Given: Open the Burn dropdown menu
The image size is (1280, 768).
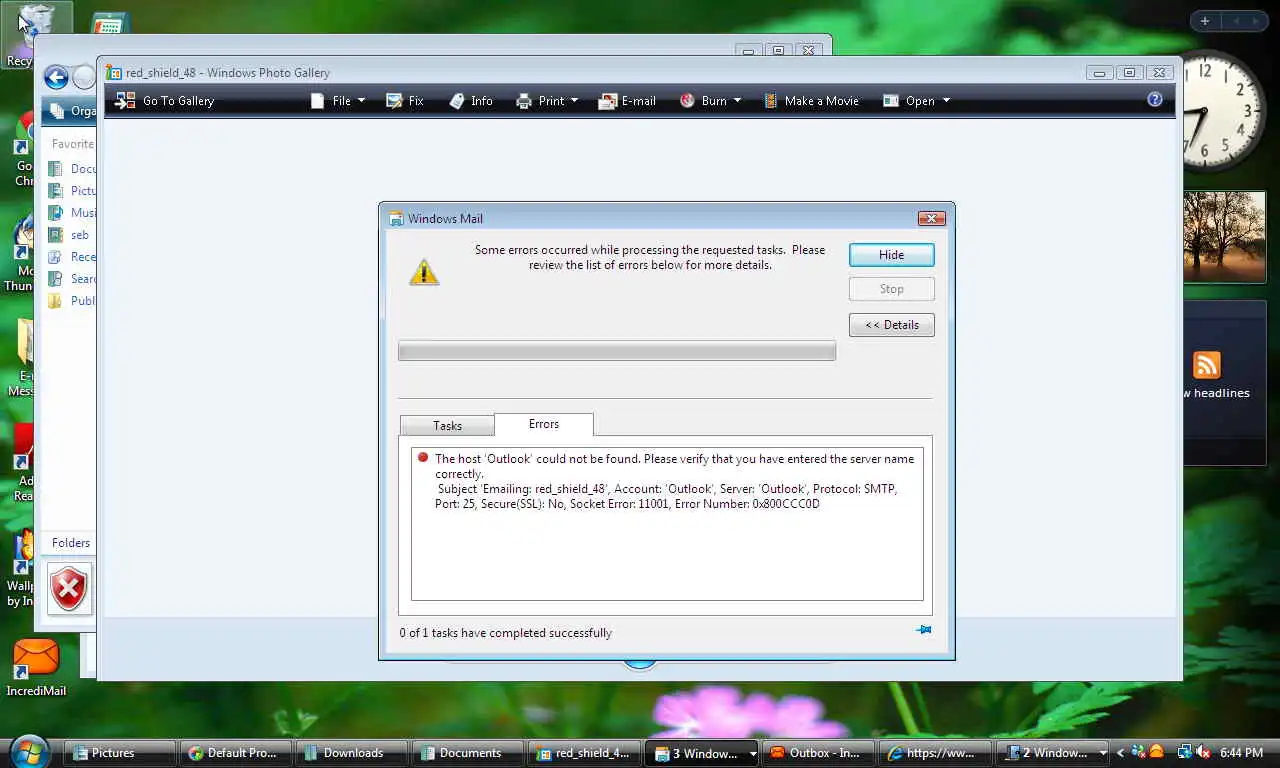Looking at the screenshot, I should tap(710, 101).
